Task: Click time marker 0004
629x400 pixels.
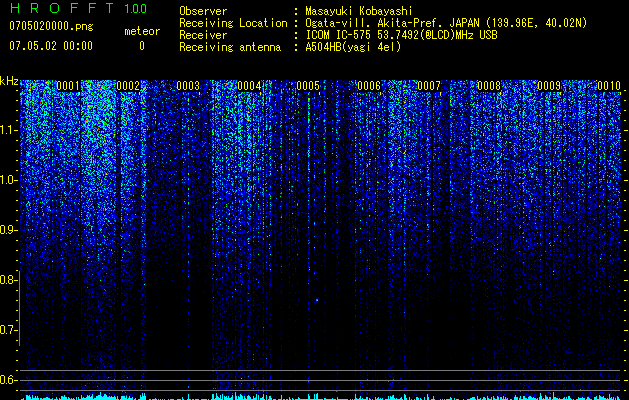Action: pos(249,86)
